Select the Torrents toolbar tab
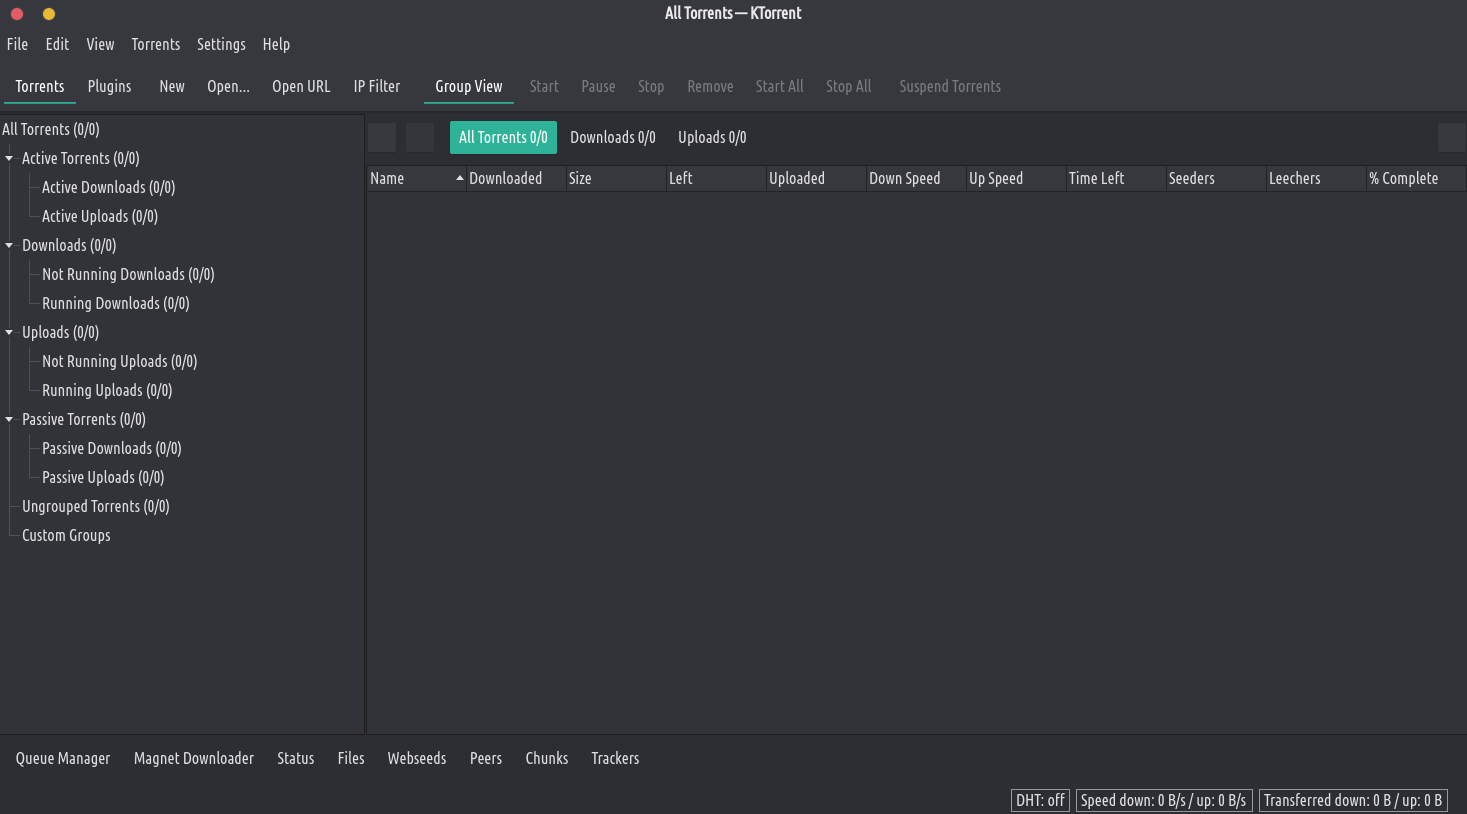The width and height of the screenshot is (1467, 814). 40,86
